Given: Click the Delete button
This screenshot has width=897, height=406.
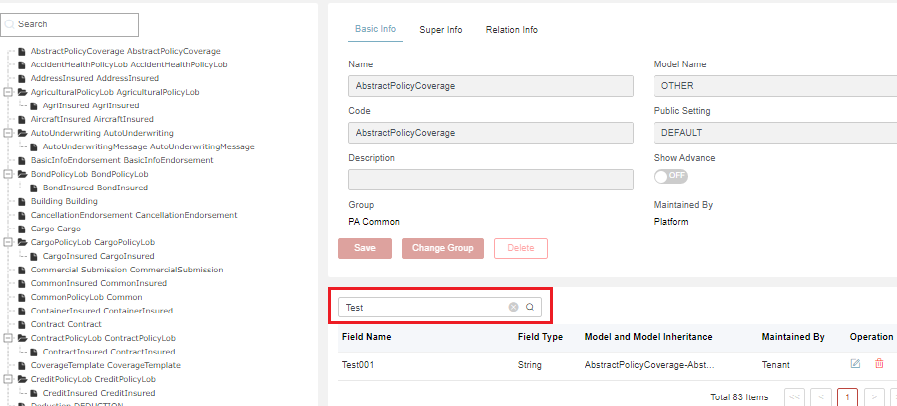Looking at the screenshot, I should (x=521, y=248).
